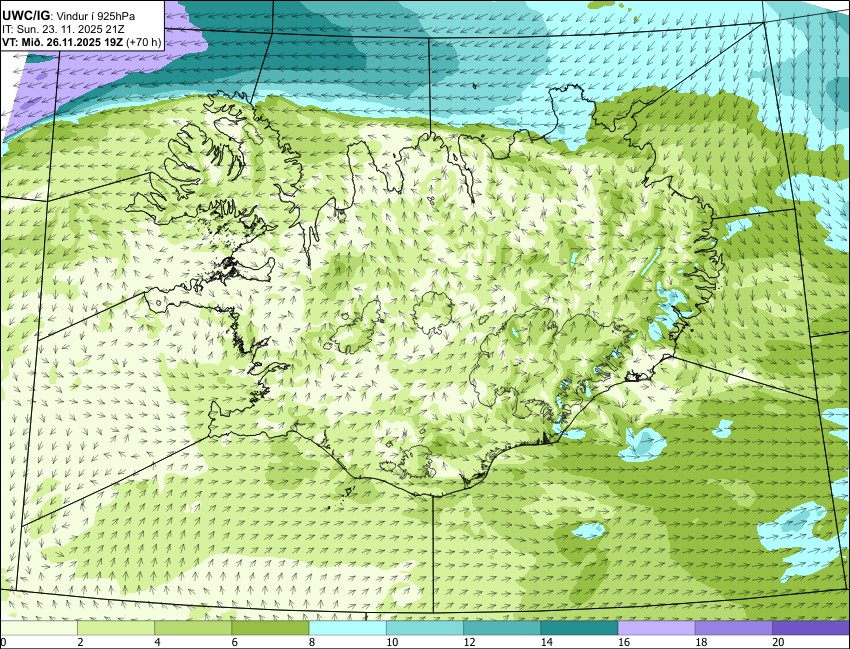Click the 12-14 teal legend swatch

(x=502, y=628)
